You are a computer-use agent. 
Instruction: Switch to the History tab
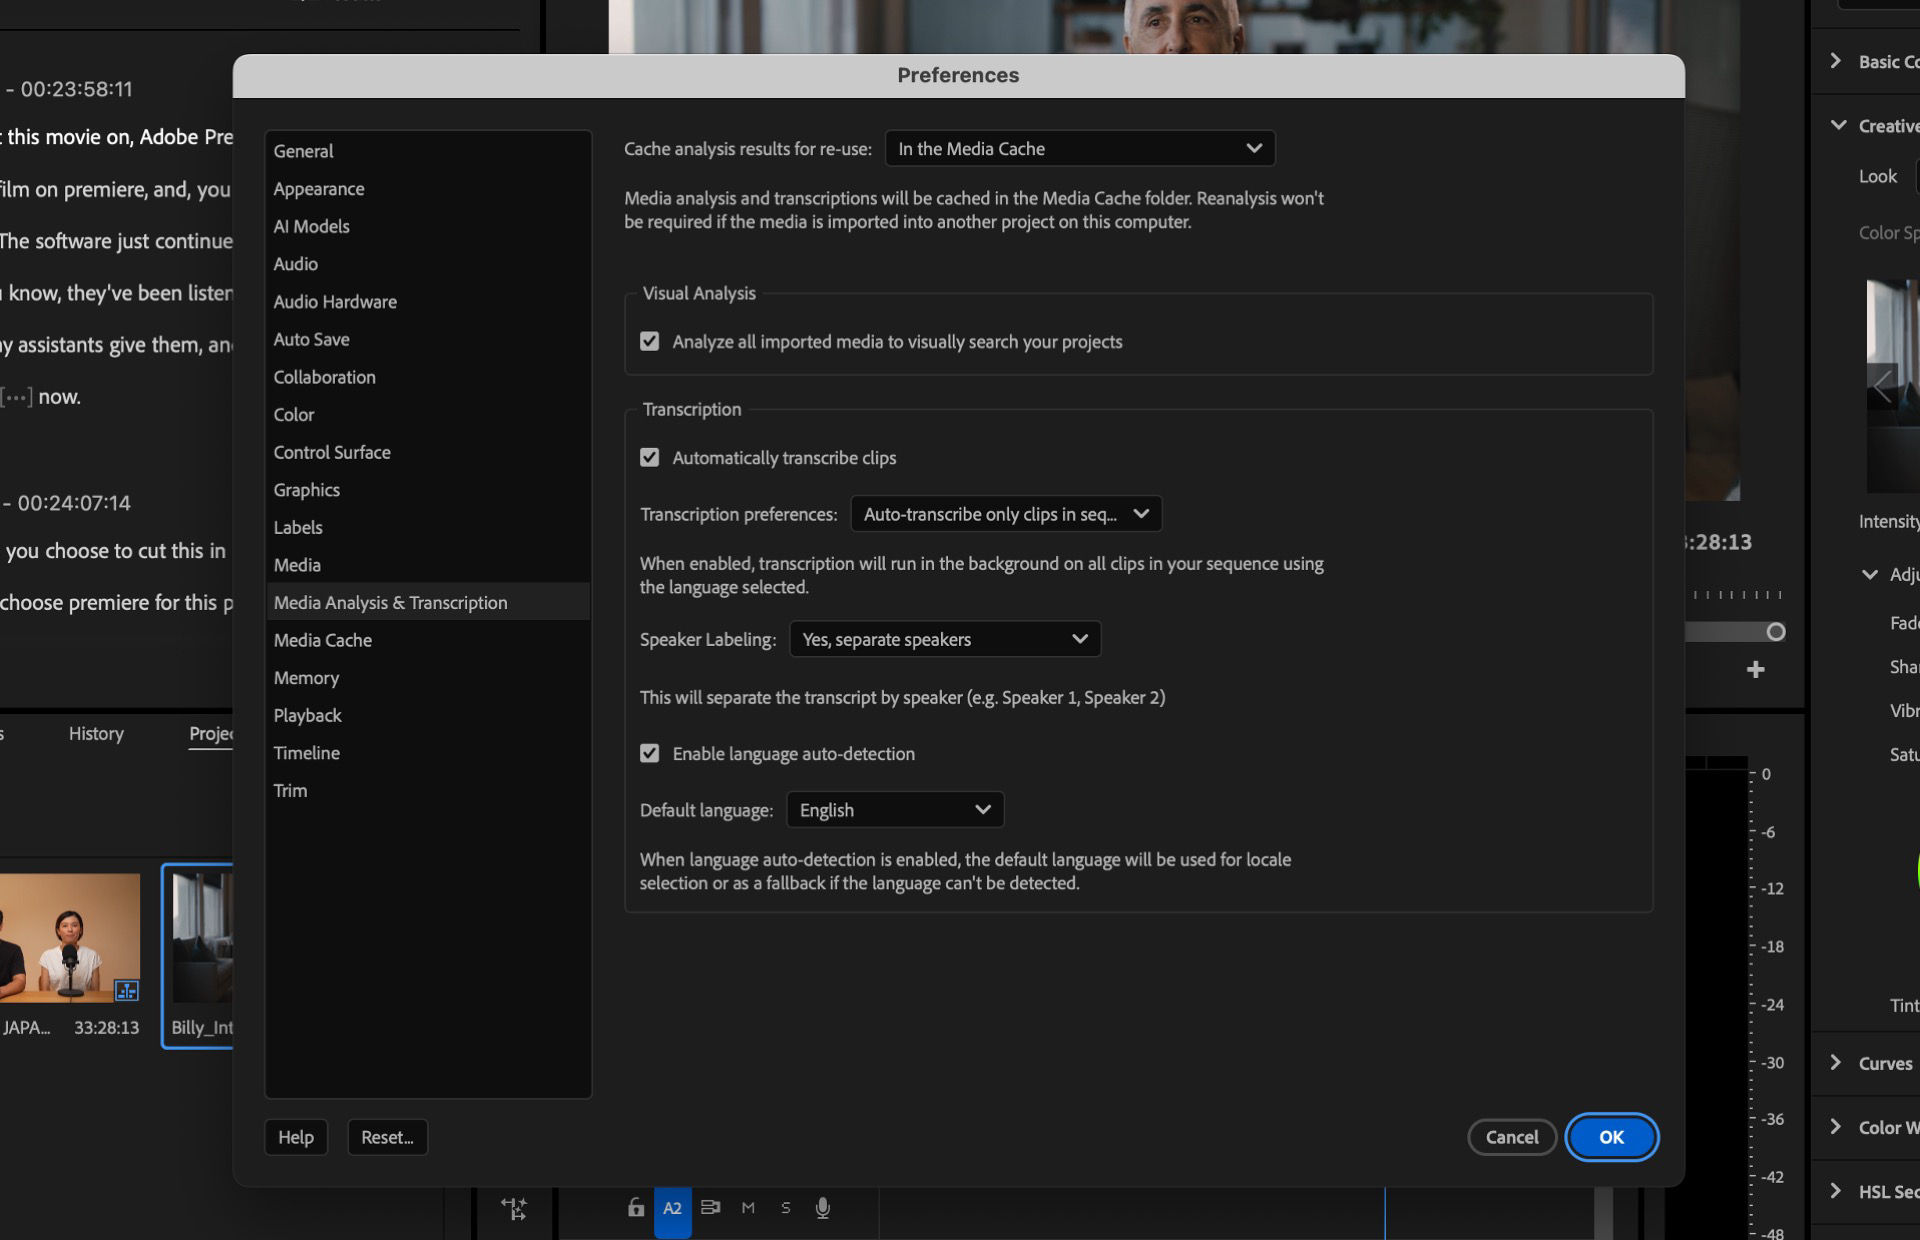click(96, 733)
